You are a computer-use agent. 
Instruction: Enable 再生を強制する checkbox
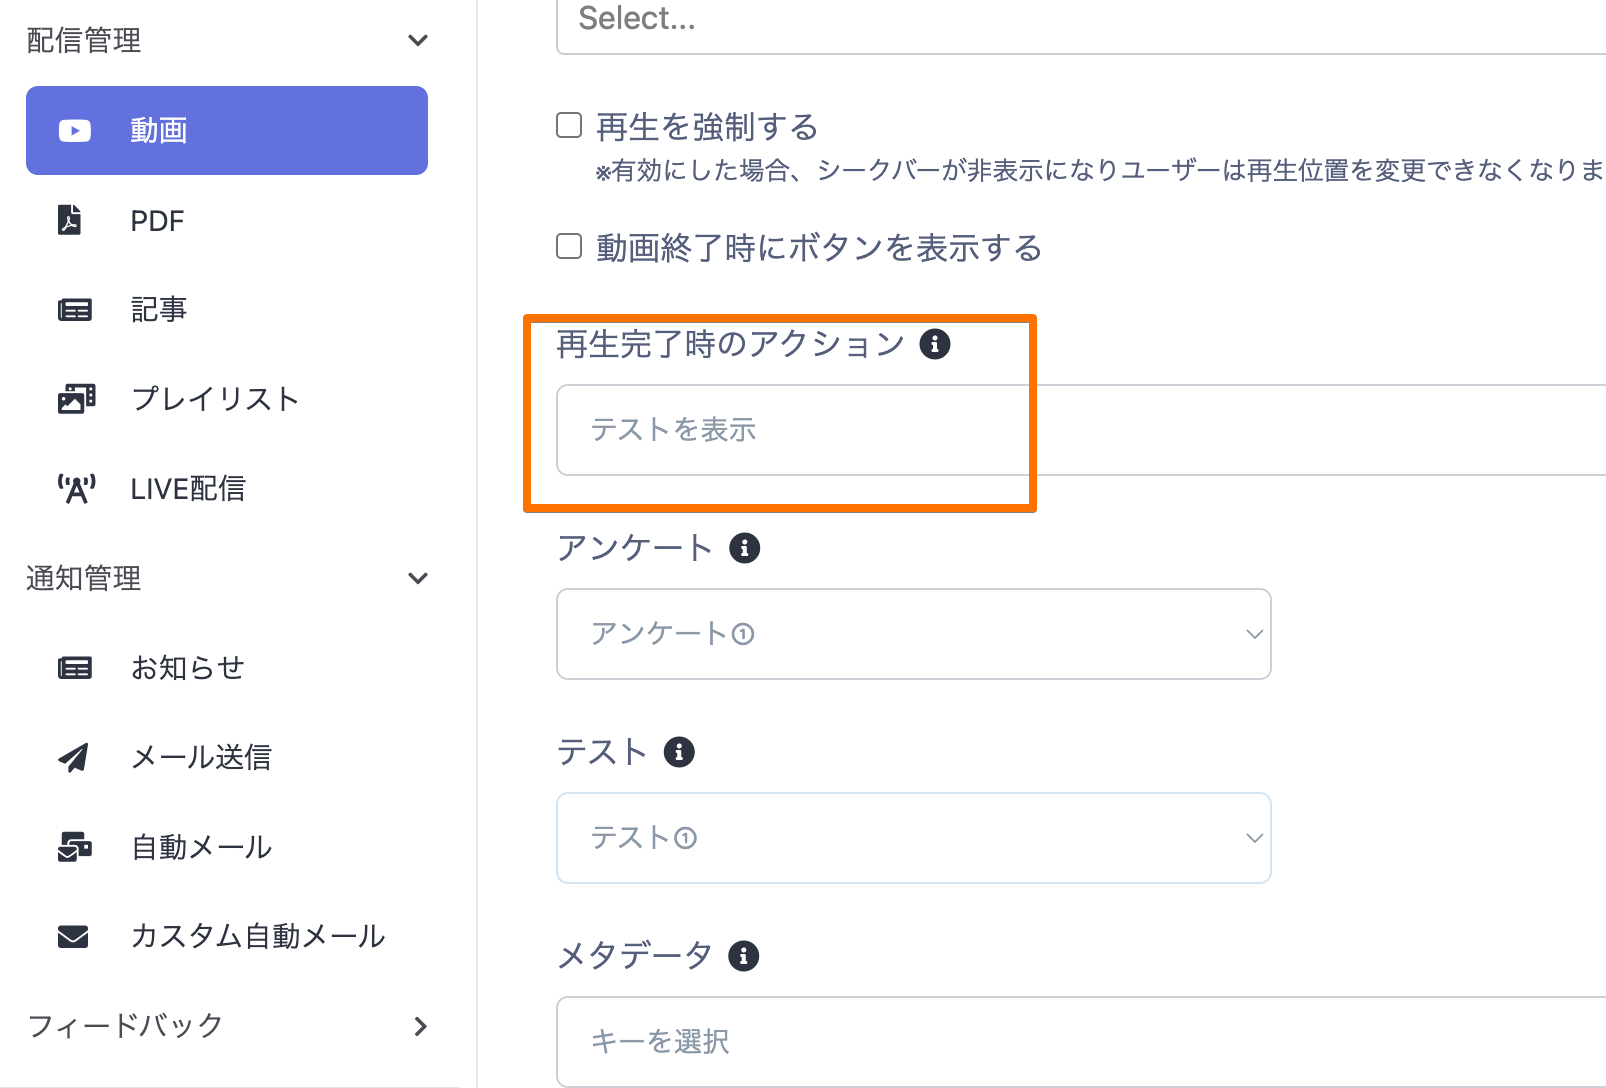pyautogui.click(x=569, y=125)
